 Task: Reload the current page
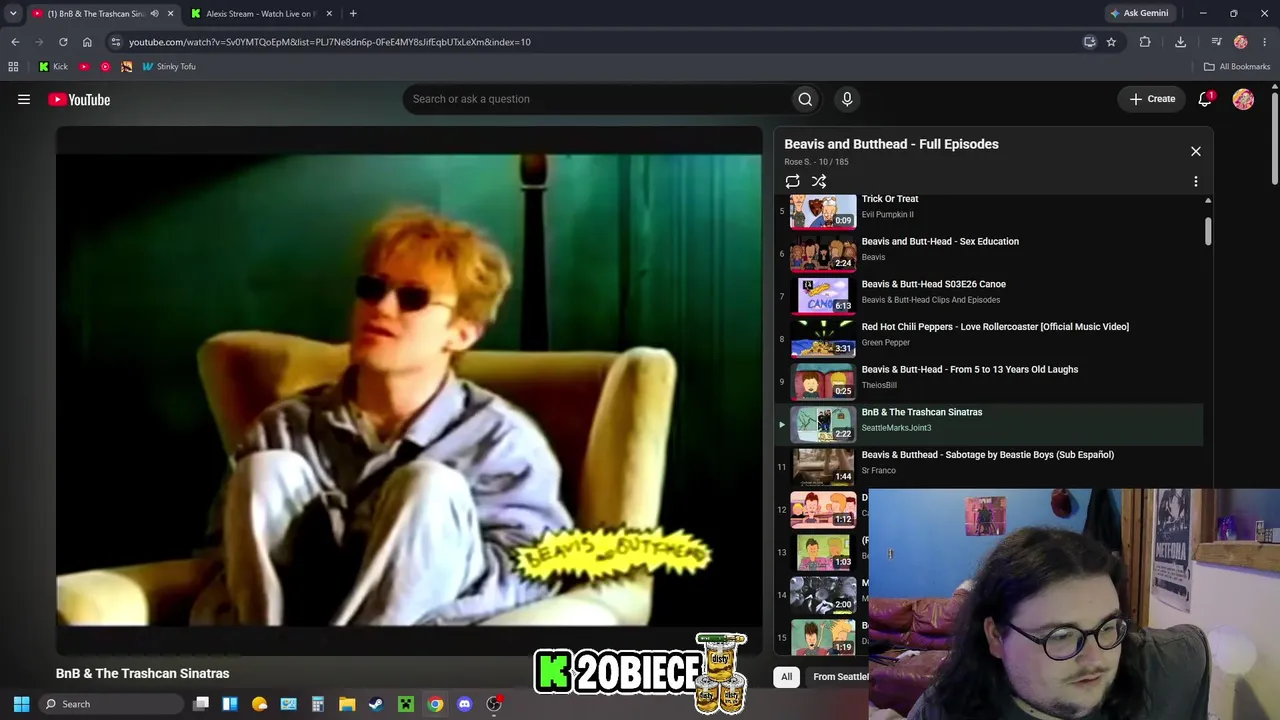coord(63,42)
